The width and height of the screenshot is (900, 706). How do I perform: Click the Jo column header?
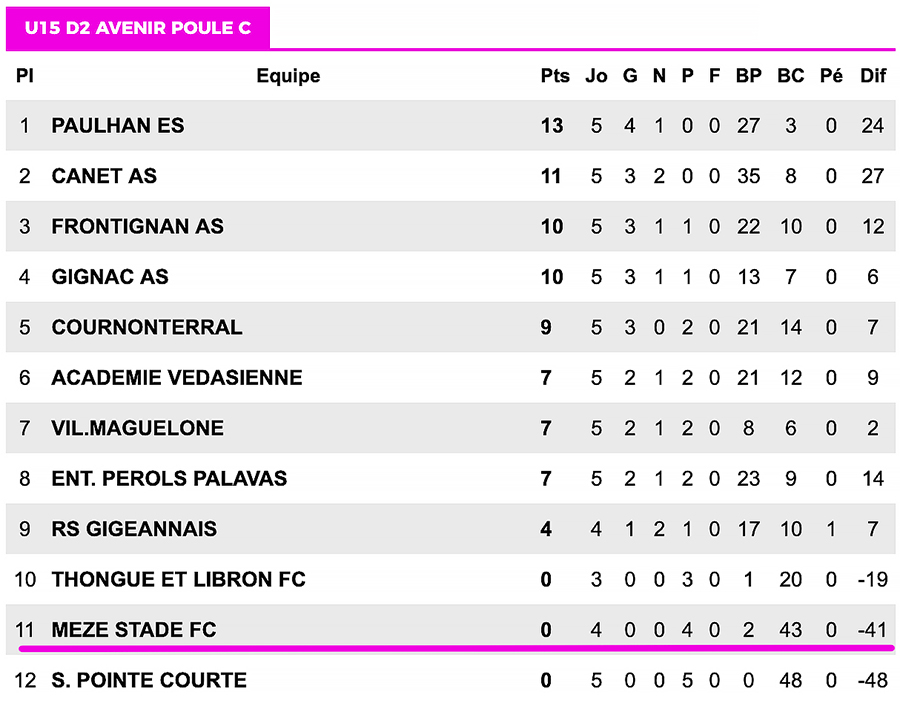[596, 76]
